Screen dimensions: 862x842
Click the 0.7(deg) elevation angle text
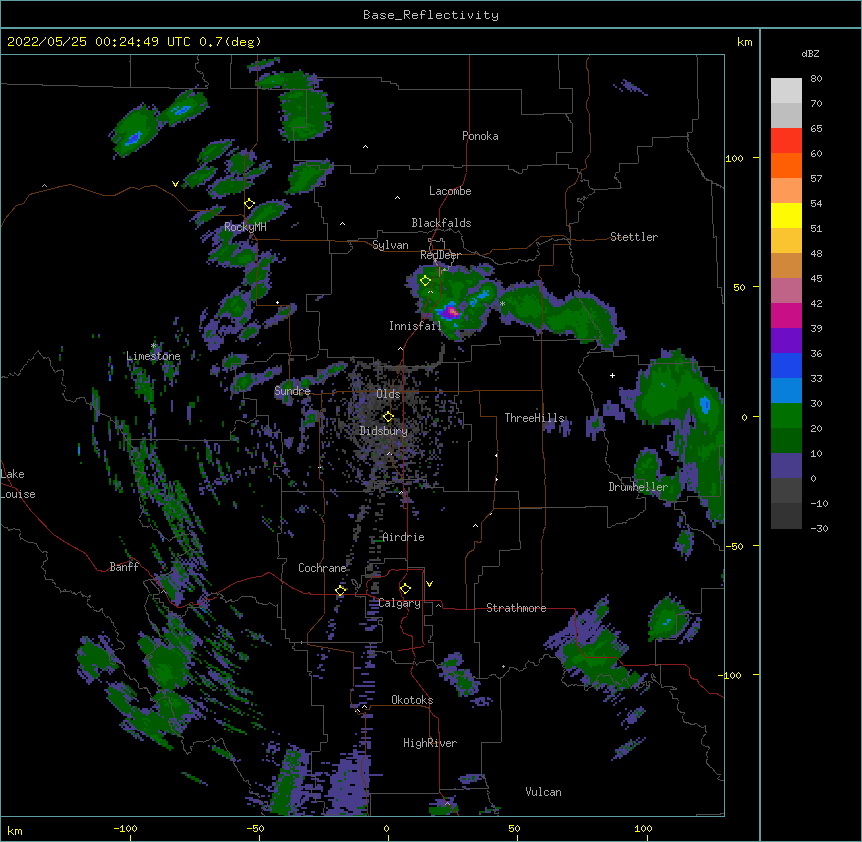[230, 42]
